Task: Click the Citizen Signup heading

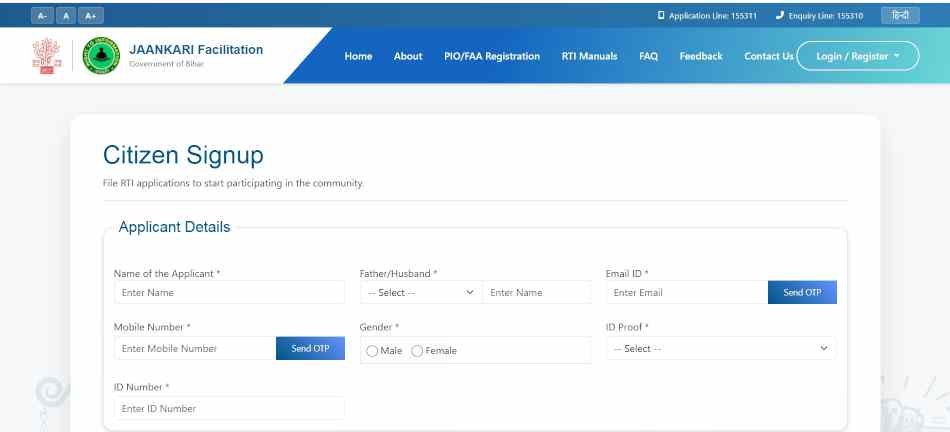Action: 183,155
